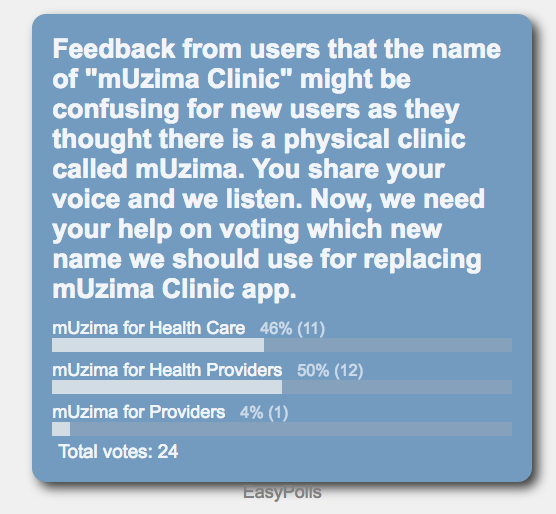The width and height of the screenshot is (556, 514).
Task: Click the poll question heading text
Action: 277,169
